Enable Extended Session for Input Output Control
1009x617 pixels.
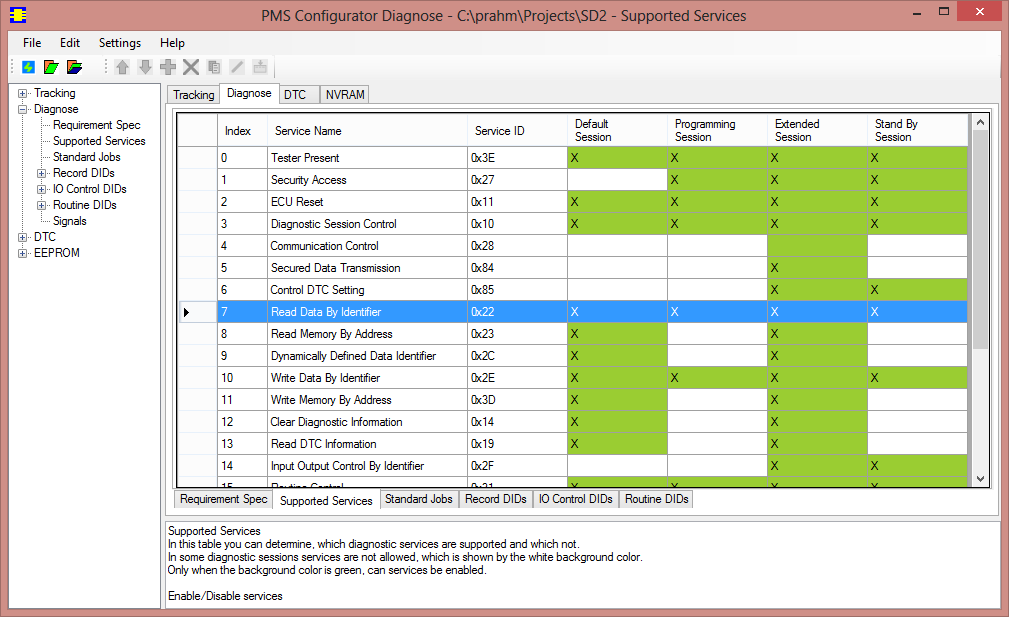pyautogui.click(x=815, y=465)
